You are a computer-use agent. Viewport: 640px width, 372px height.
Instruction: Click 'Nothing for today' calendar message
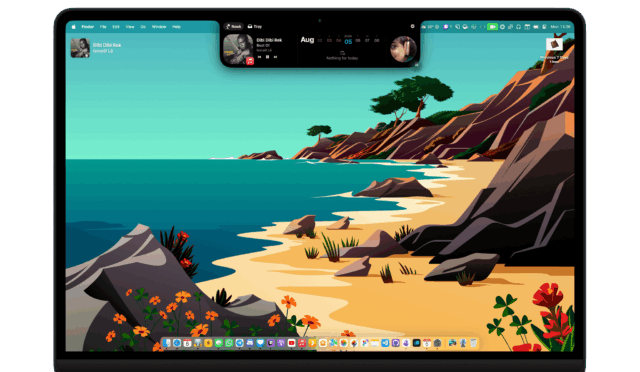pyautogui.click(x=342, y=58)
